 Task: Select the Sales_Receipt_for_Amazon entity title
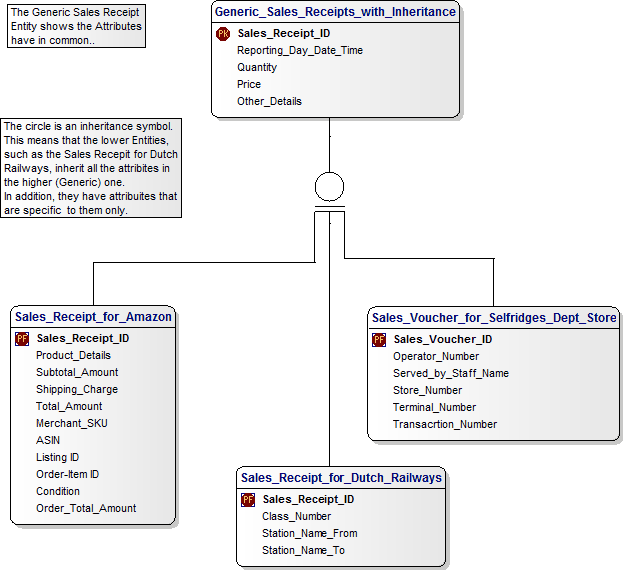pos(93,317)
